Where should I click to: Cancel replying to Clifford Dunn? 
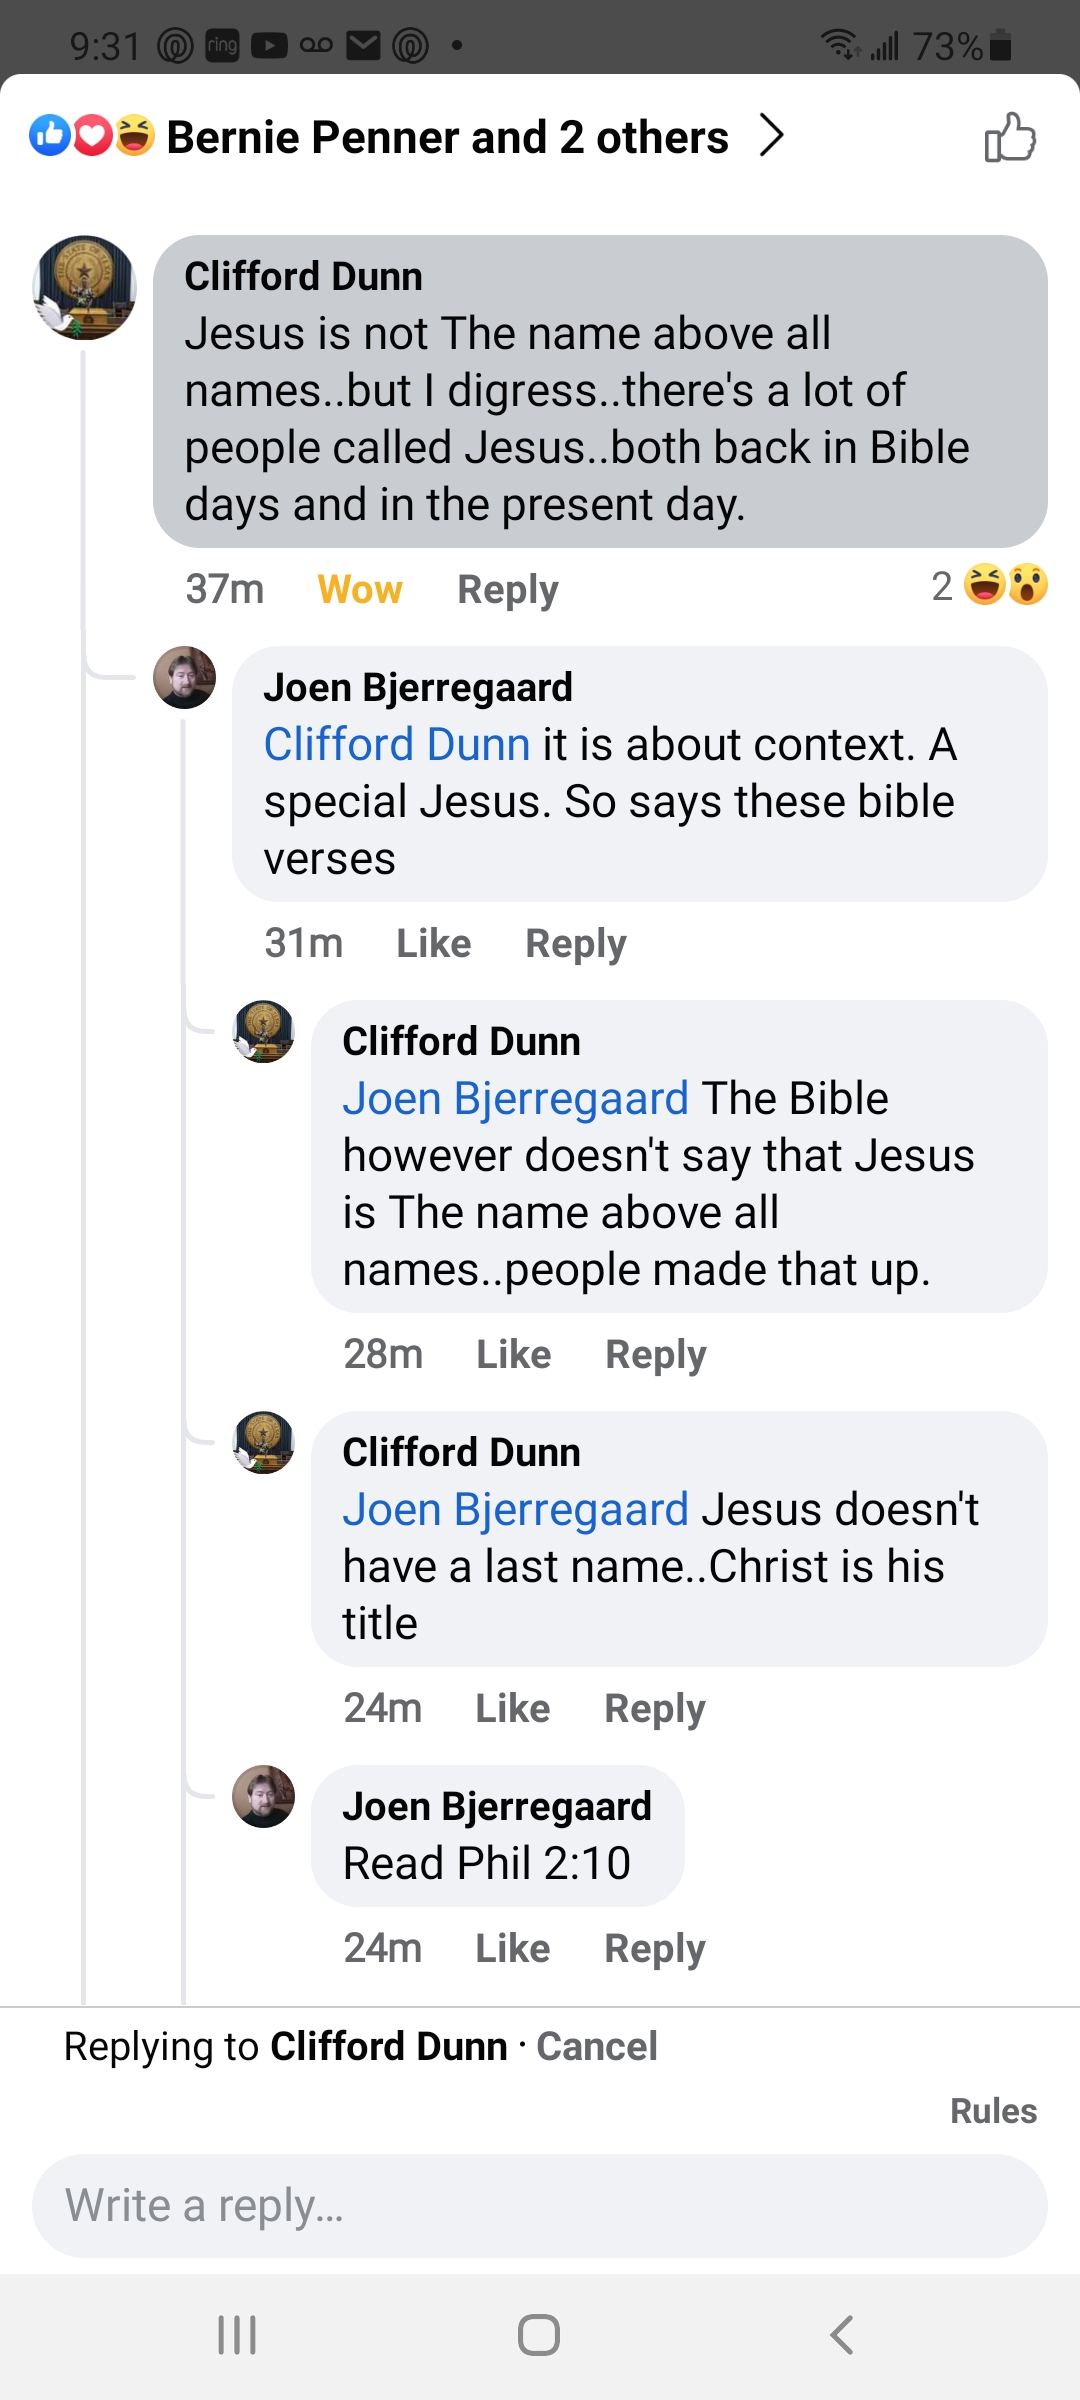pyautogui.click(x=597, y=2047)
